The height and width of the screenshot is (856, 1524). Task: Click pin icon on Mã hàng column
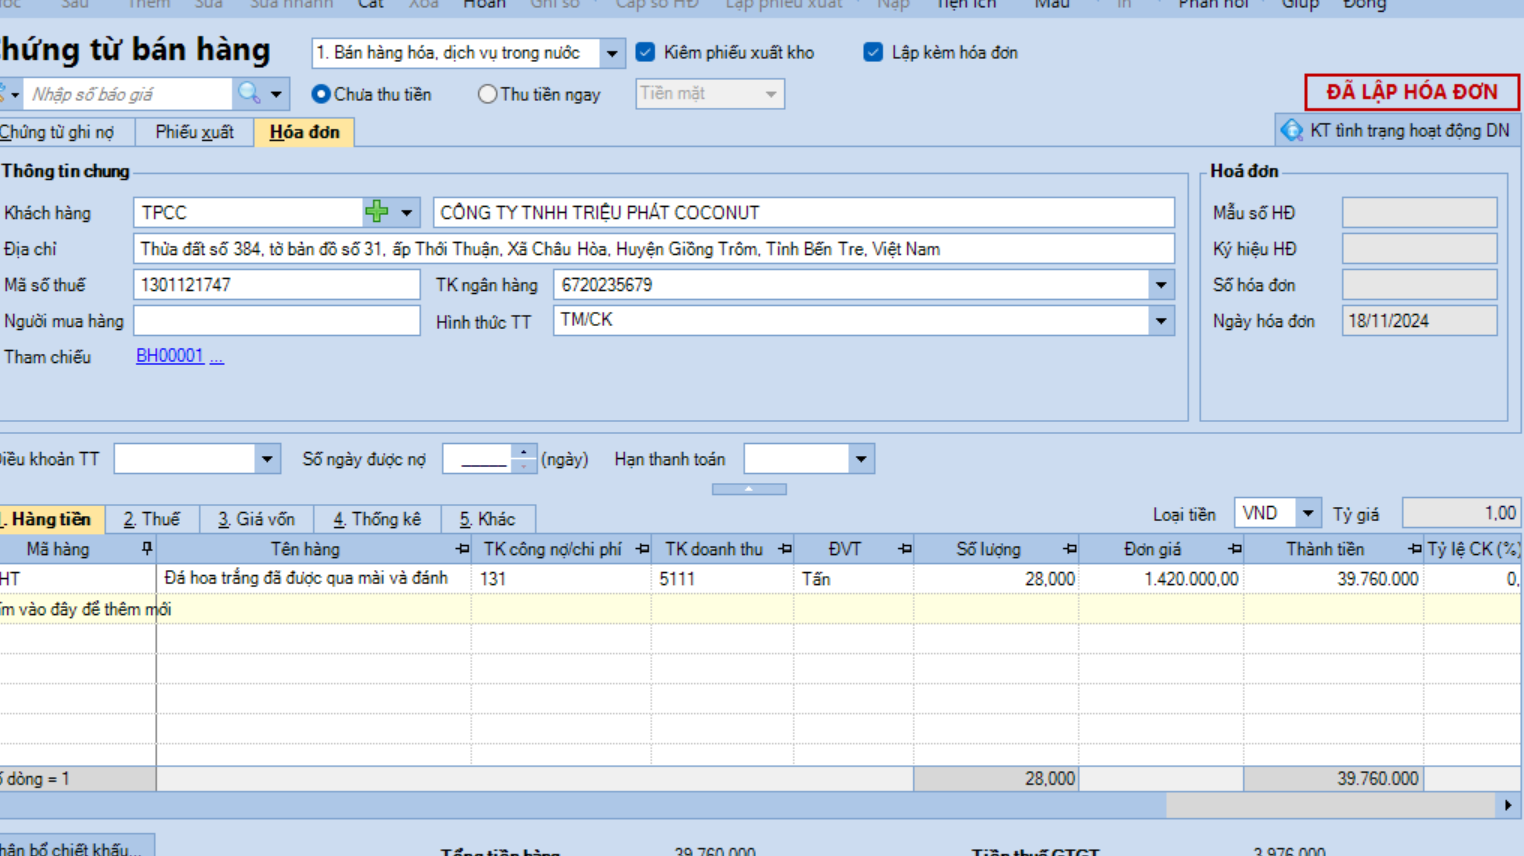146,549
